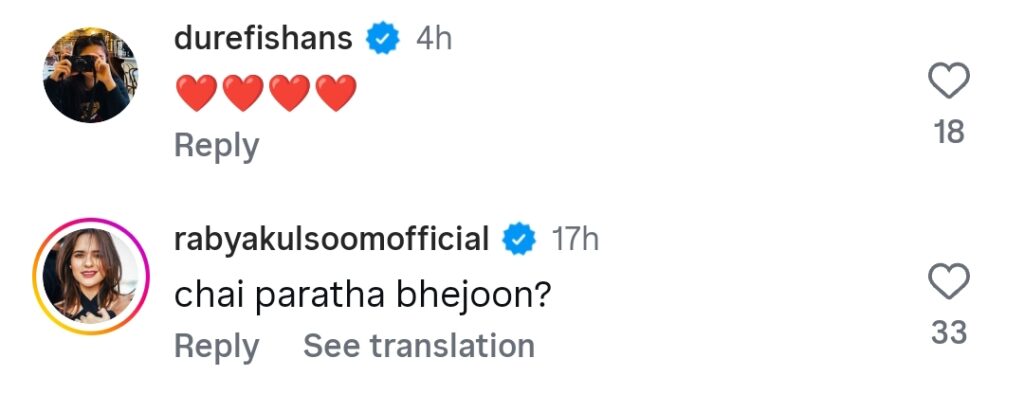Image resolution: width=1024 pixels, height=394 pixels.
Task: Click the 'chai paratha bhejoon?' comment text
Action: (x=363, y=297)
